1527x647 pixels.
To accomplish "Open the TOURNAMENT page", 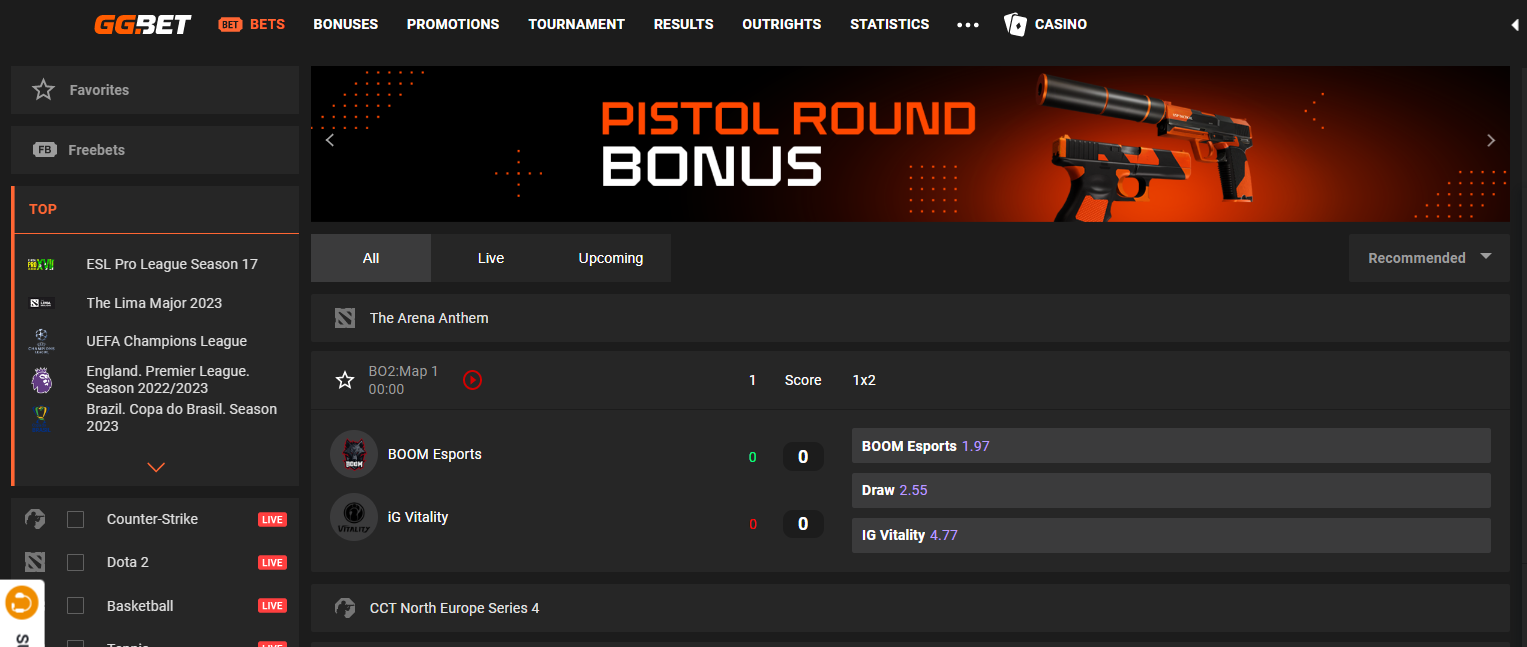I will (577, 24).
